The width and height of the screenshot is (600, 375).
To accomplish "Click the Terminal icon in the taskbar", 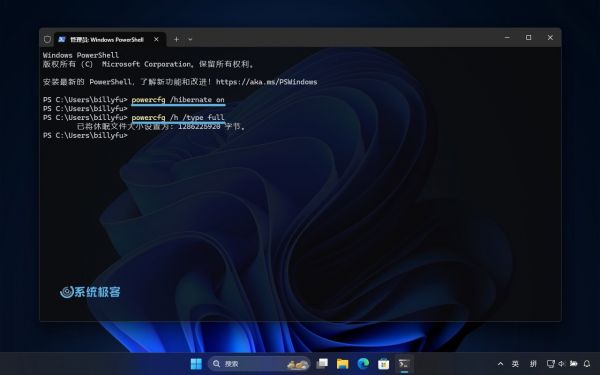I will click(x=404, y=364).
